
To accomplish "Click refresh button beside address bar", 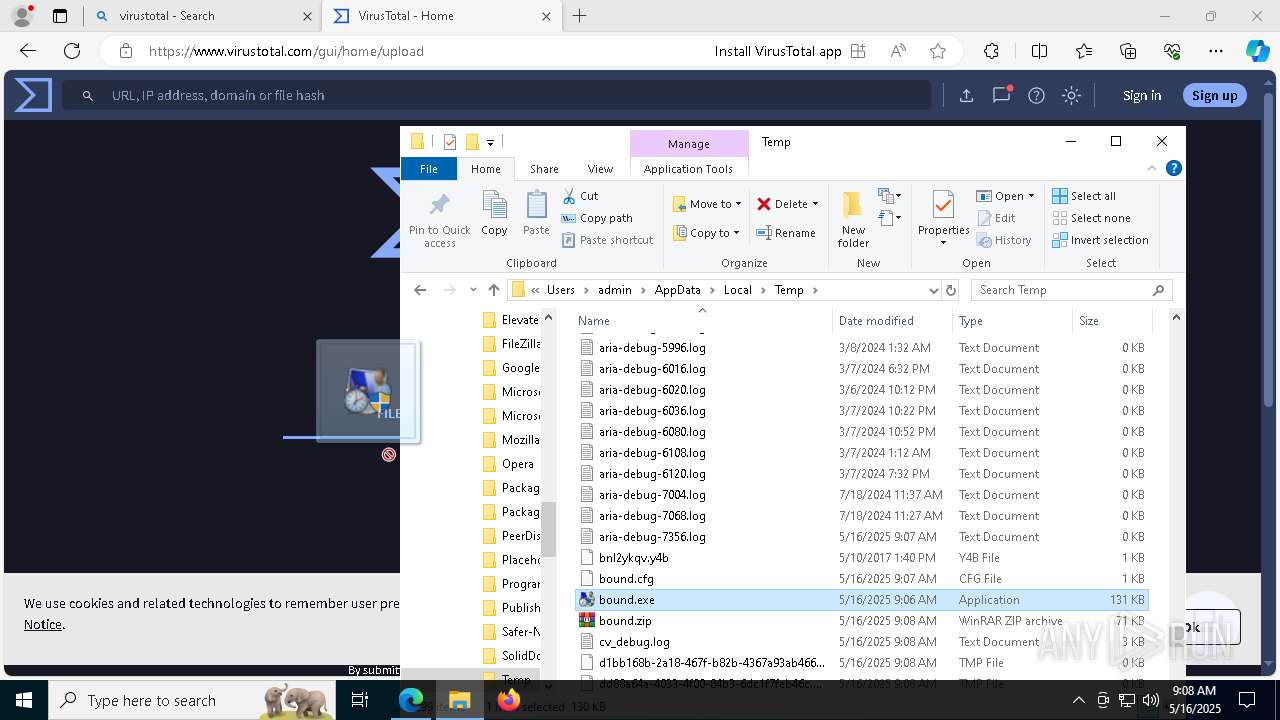I will [951, 290].
